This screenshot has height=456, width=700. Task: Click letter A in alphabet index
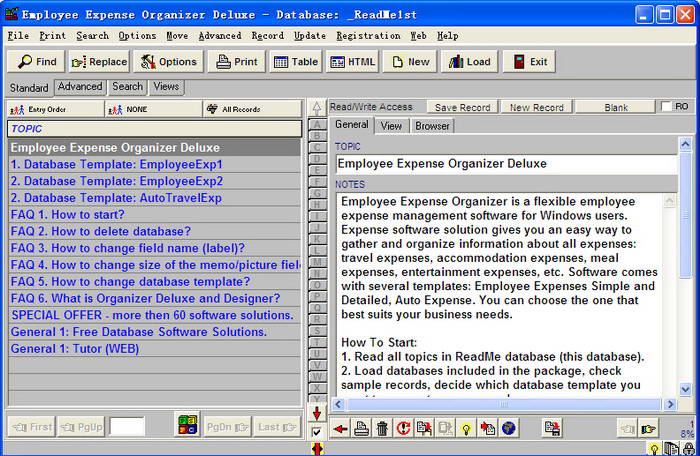coord(317,125)
